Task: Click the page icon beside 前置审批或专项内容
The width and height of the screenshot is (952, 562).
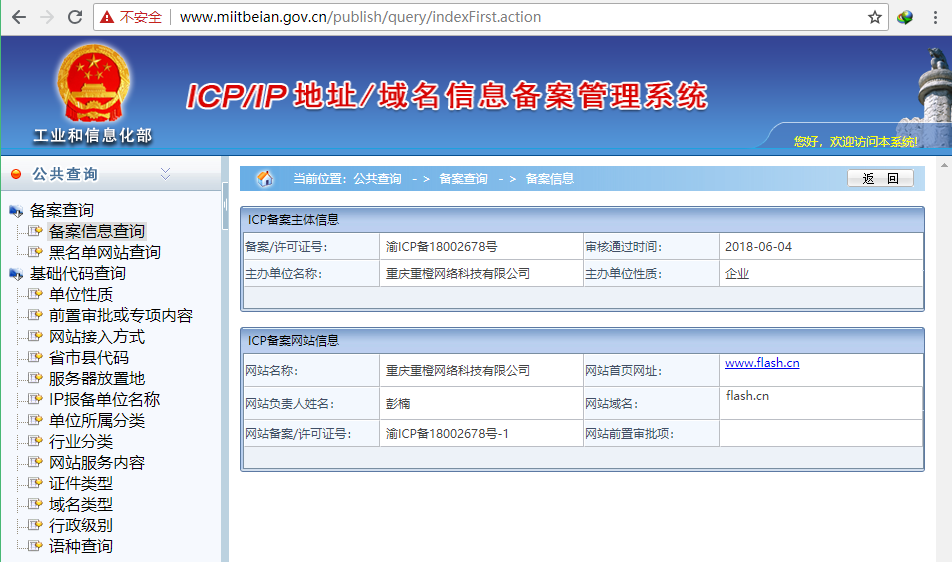Action: click(x=35, y=315)
